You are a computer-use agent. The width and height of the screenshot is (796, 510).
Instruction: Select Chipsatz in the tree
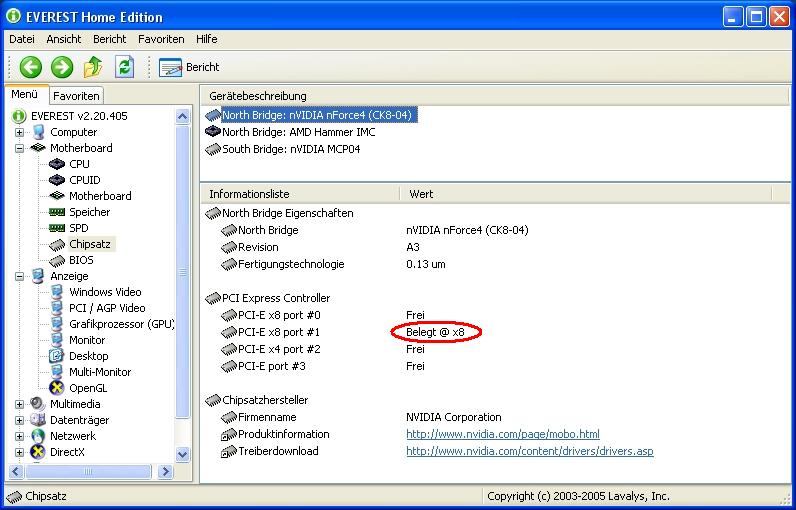point(90,244)
